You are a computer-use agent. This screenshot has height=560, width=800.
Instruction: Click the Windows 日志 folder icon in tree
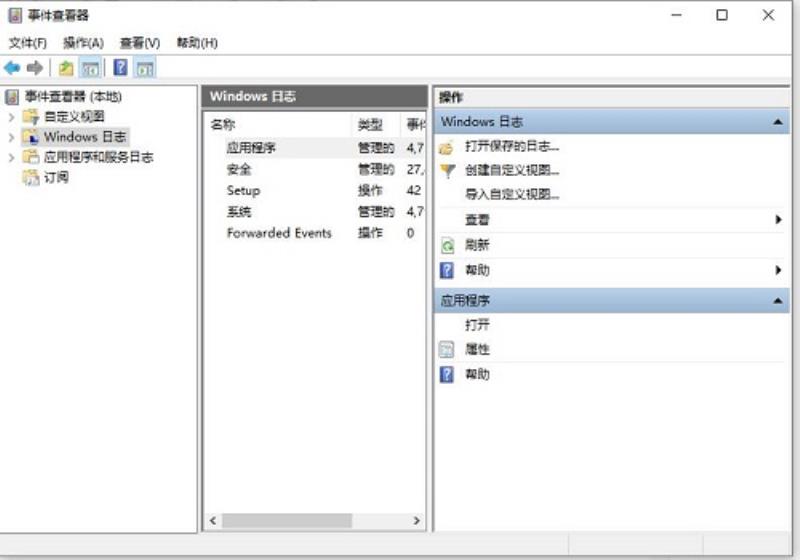tap(31, 137)
